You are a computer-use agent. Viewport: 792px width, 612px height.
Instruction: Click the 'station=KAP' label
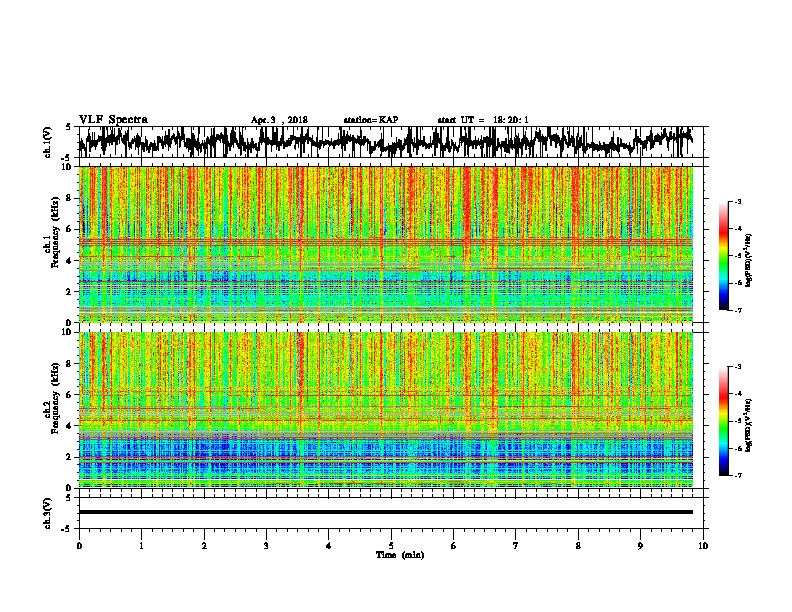371,120
